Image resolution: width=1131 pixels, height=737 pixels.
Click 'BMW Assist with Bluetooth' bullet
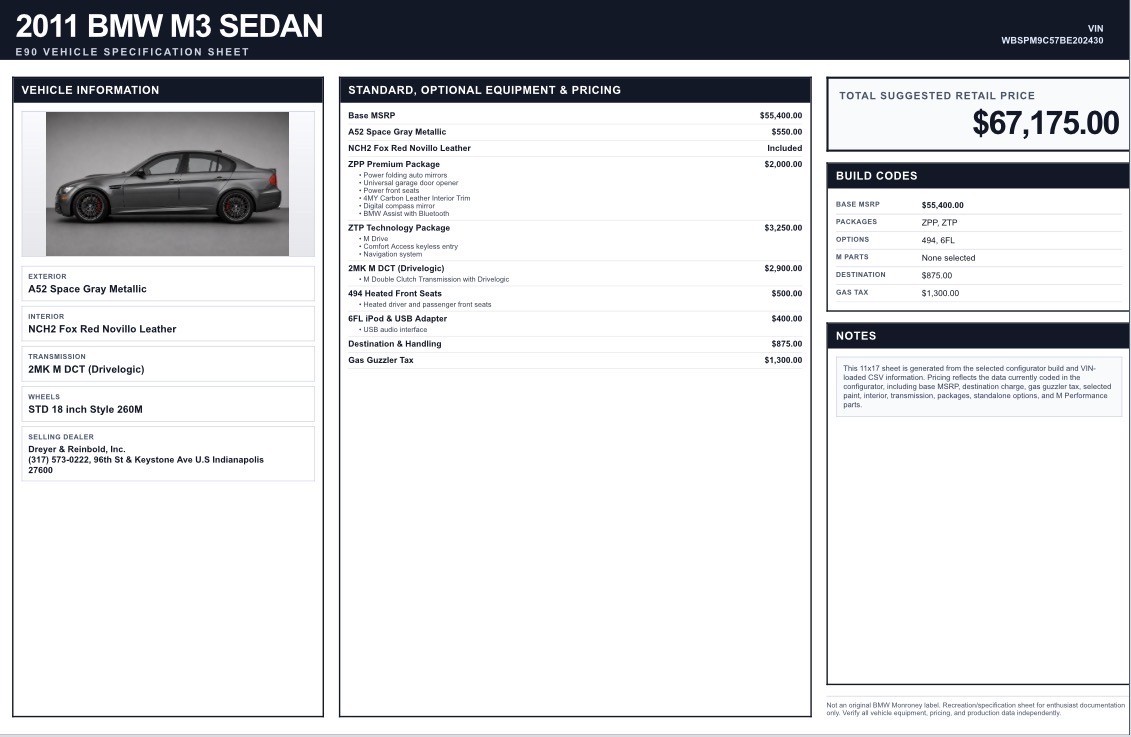pos(406,213)
